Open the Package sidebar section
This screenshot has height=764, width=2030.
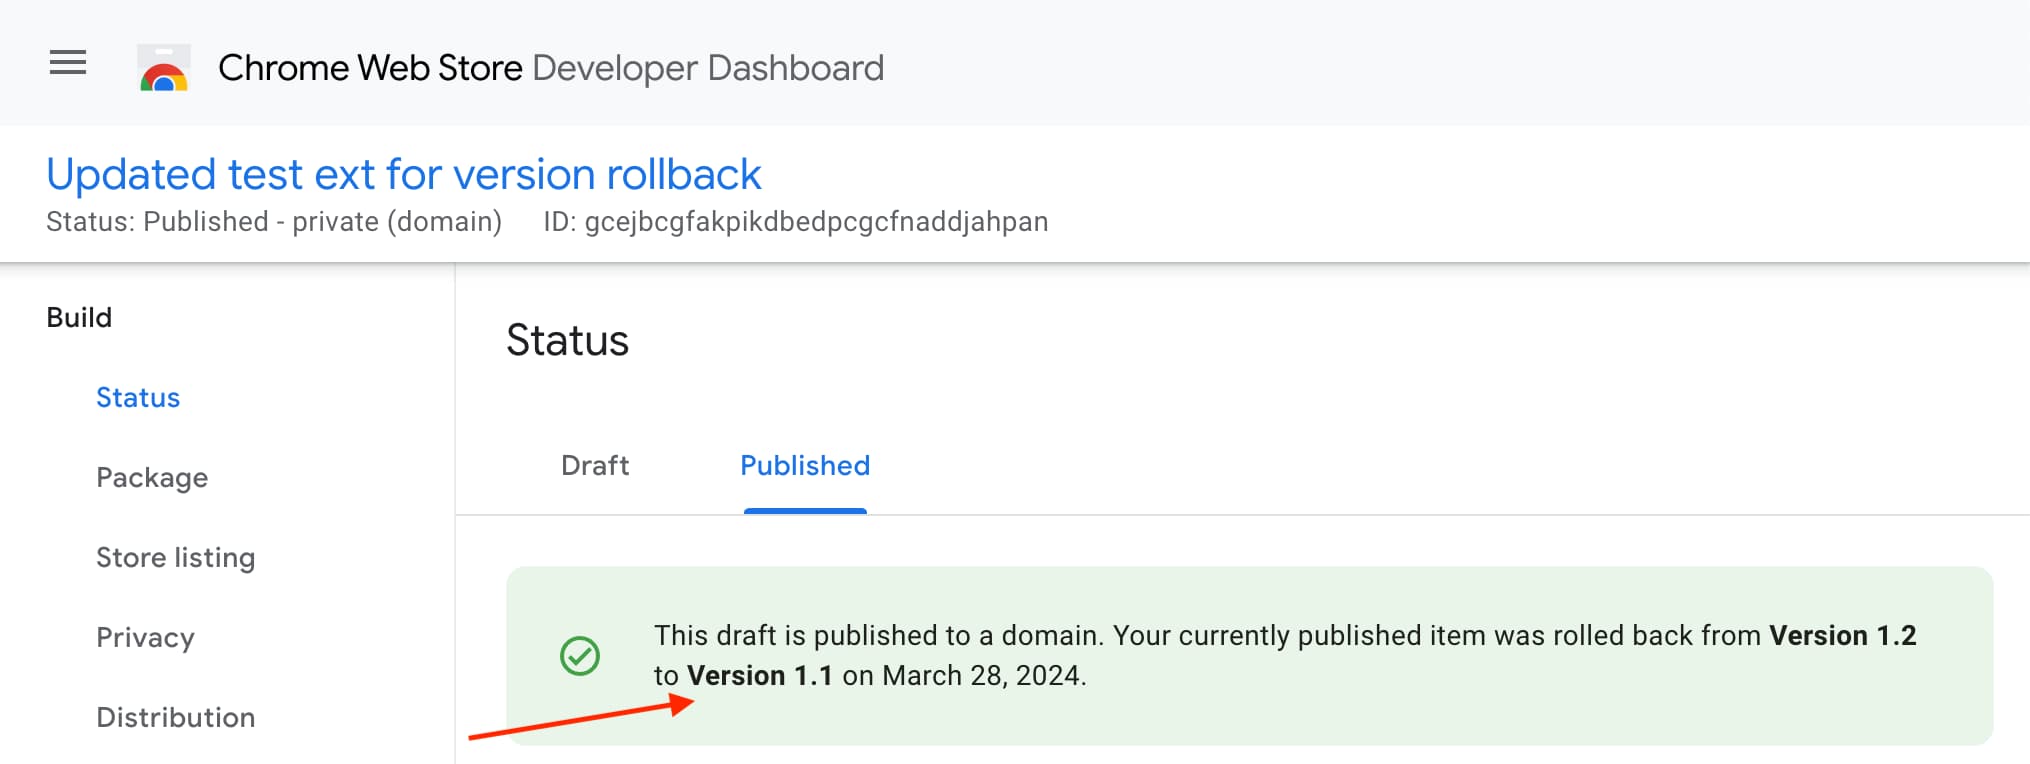click(152, 478)
